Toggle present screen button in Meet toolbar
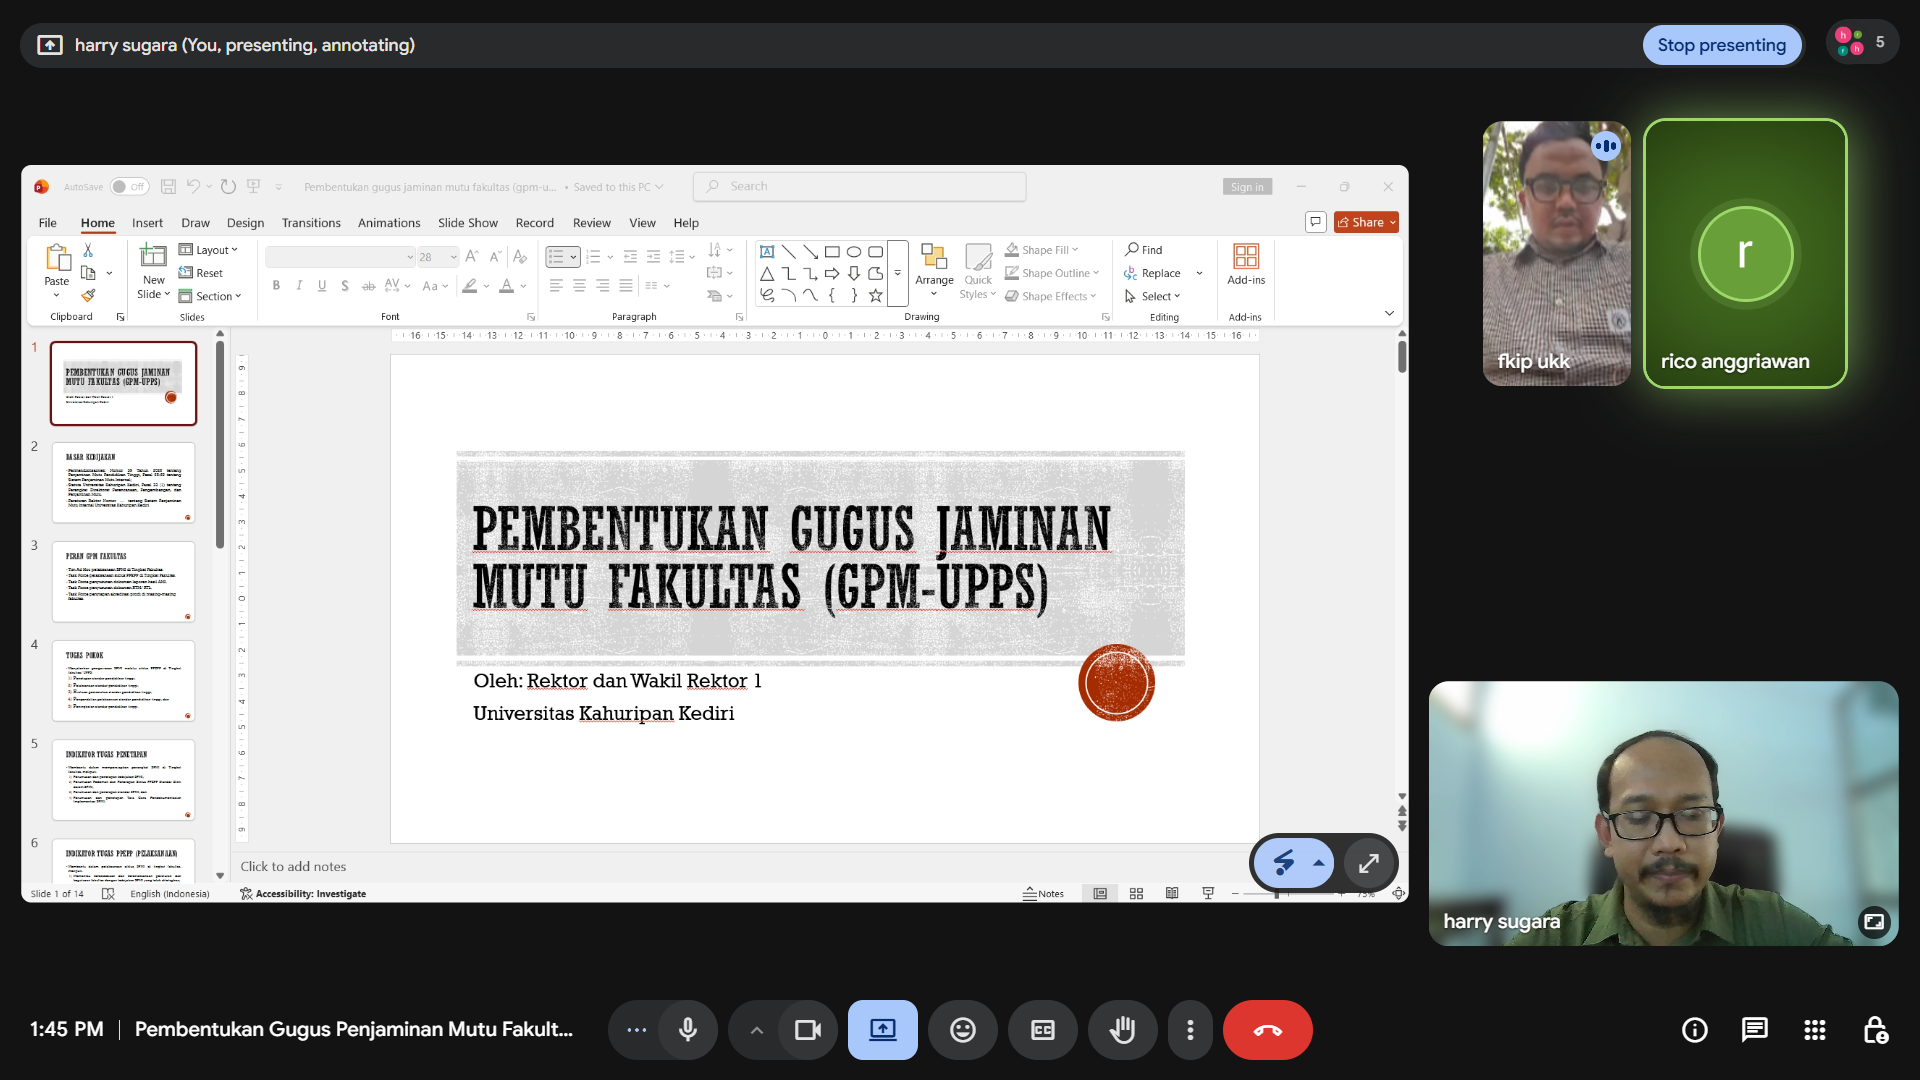The height and width of the screenshot is (1080, 1920). point(882,1030)
